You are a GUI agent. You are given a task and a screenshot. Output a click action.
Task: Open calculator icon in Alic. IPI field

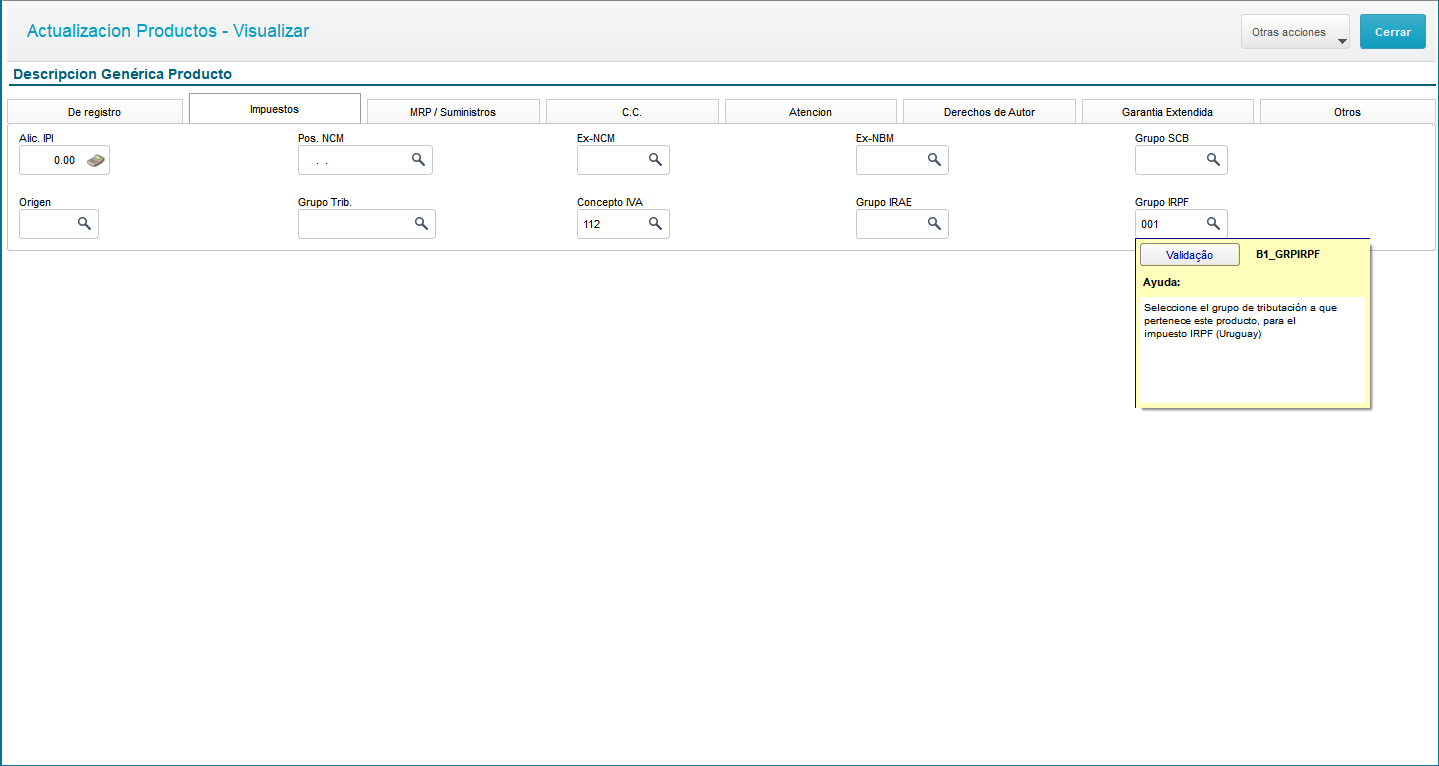click(x=95, y=160)
